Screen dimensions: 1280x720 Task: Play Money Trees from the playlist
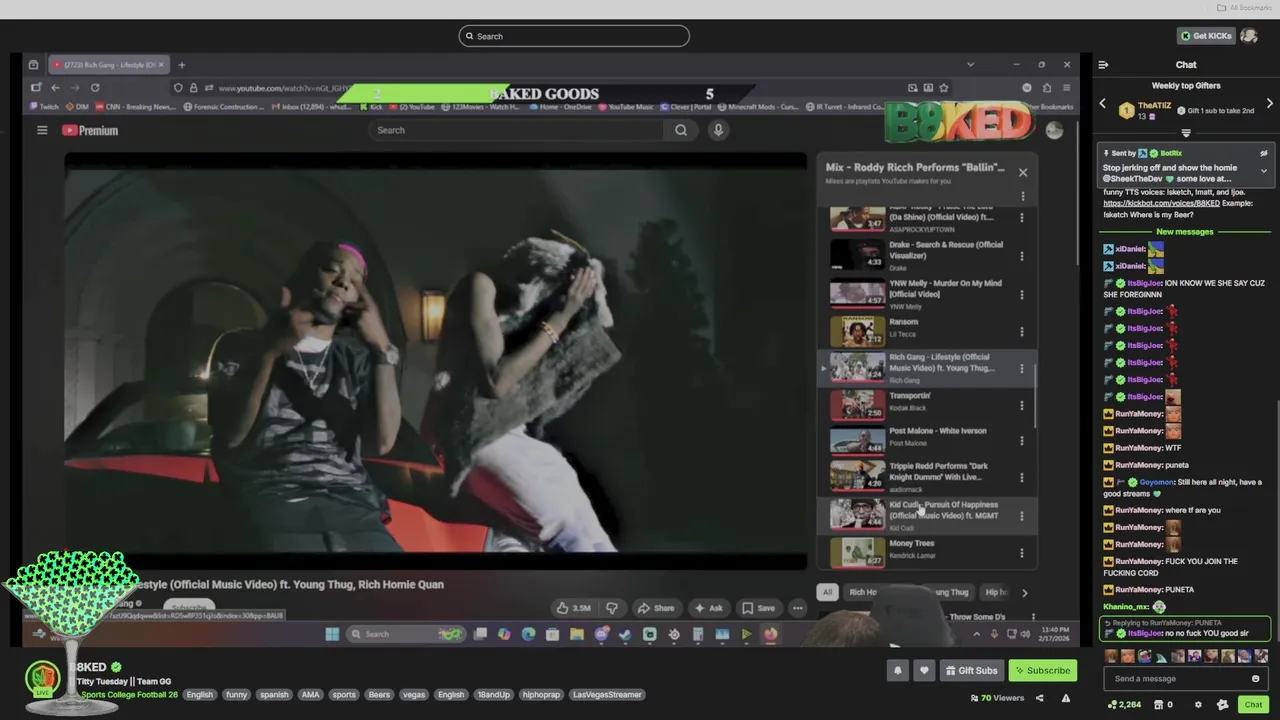tap(925, 552)
